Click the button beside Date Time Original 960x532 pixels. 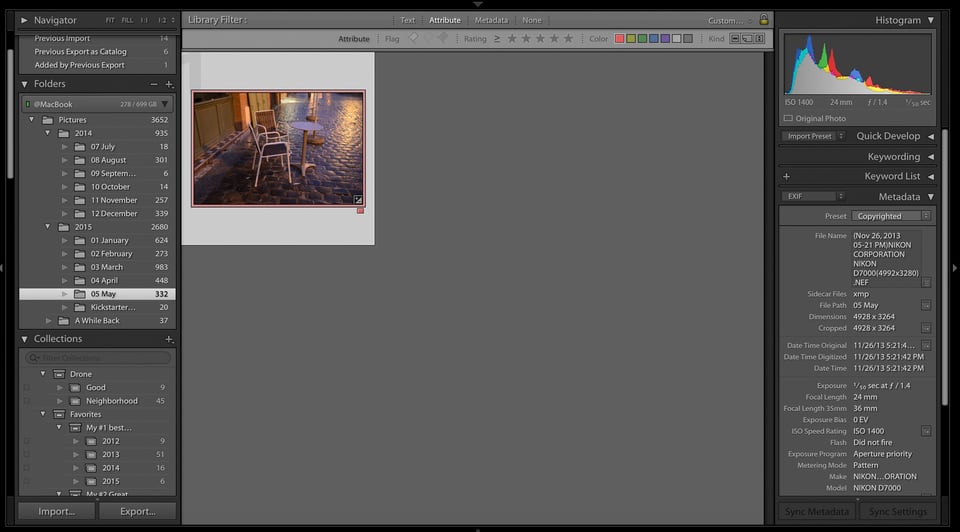point(926,345)
